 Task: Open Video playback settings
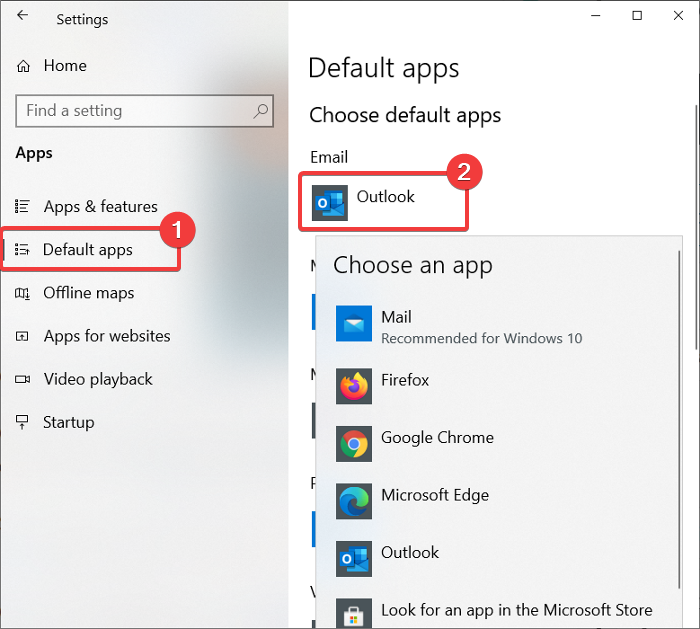pos(98,379)
